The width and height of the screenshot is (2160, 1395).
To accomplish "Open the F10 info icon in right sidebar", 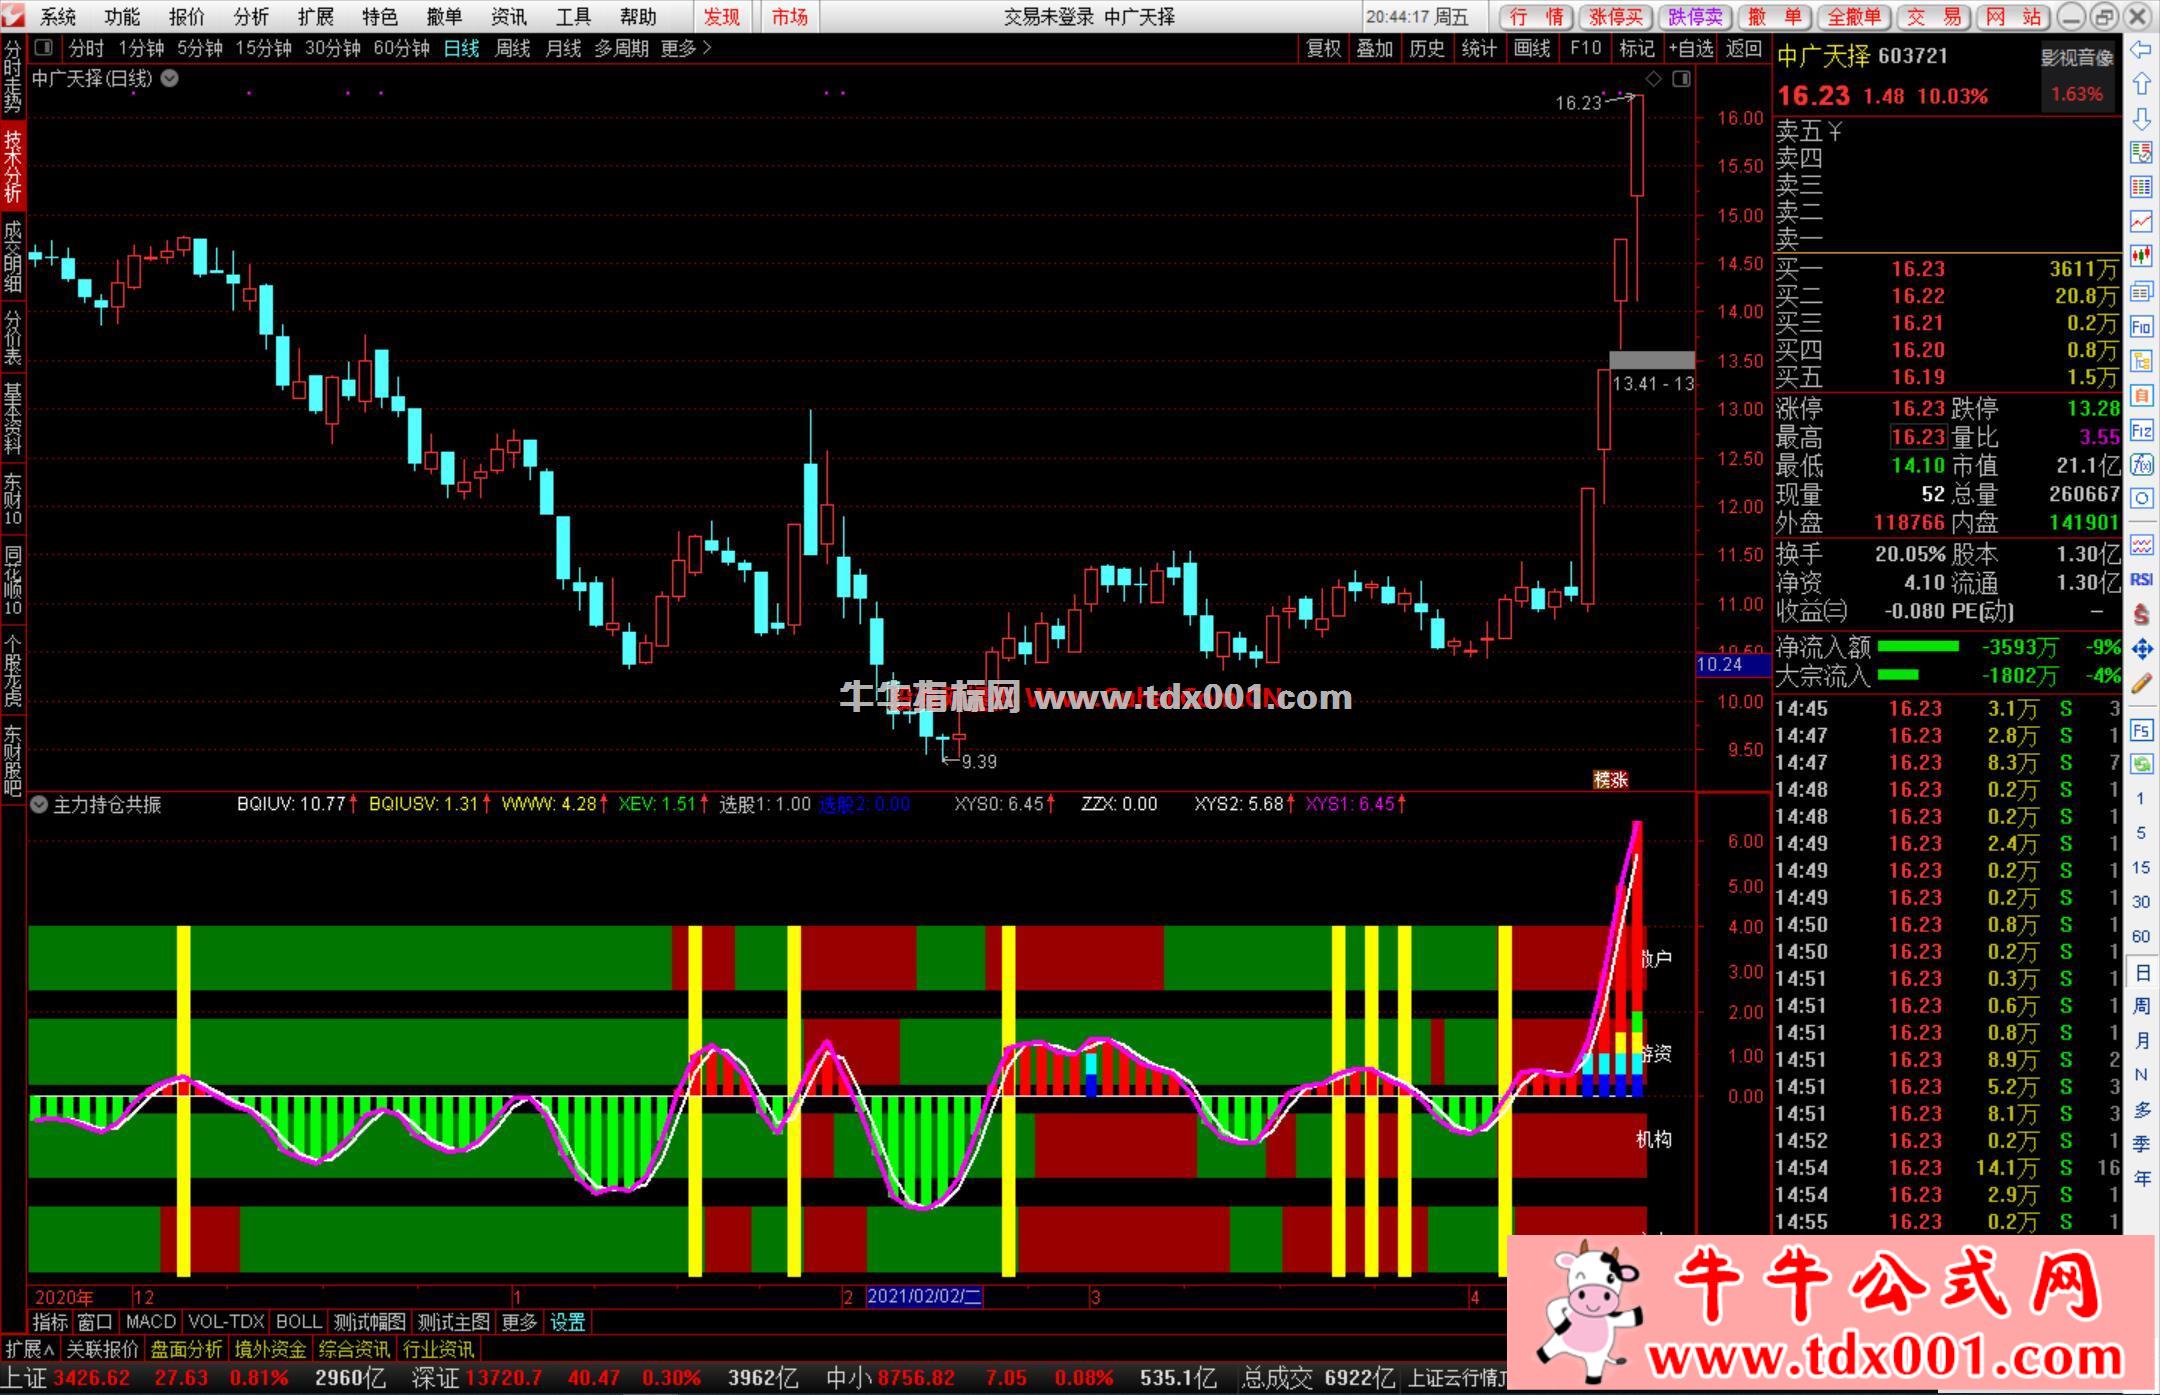I will pyautogui.click(x=2141, y=326).
